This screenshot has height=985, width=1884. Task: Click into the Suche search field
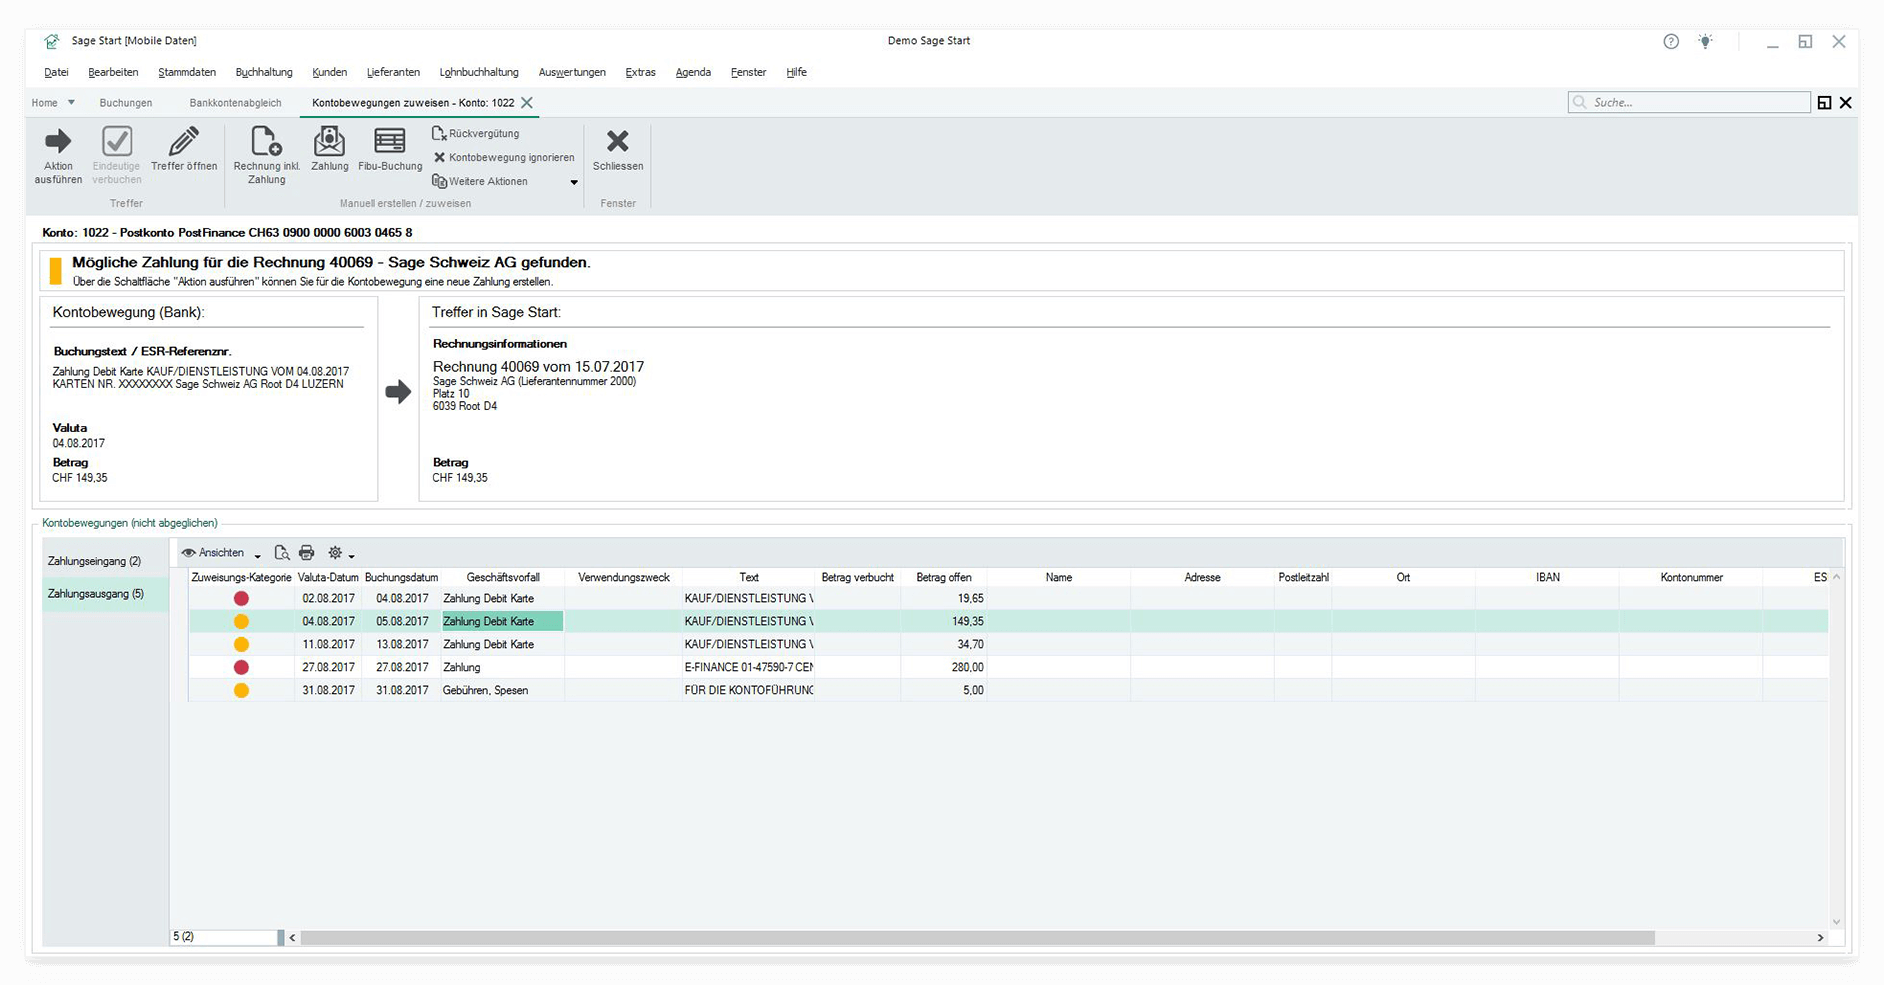[x=1689, y=102]
